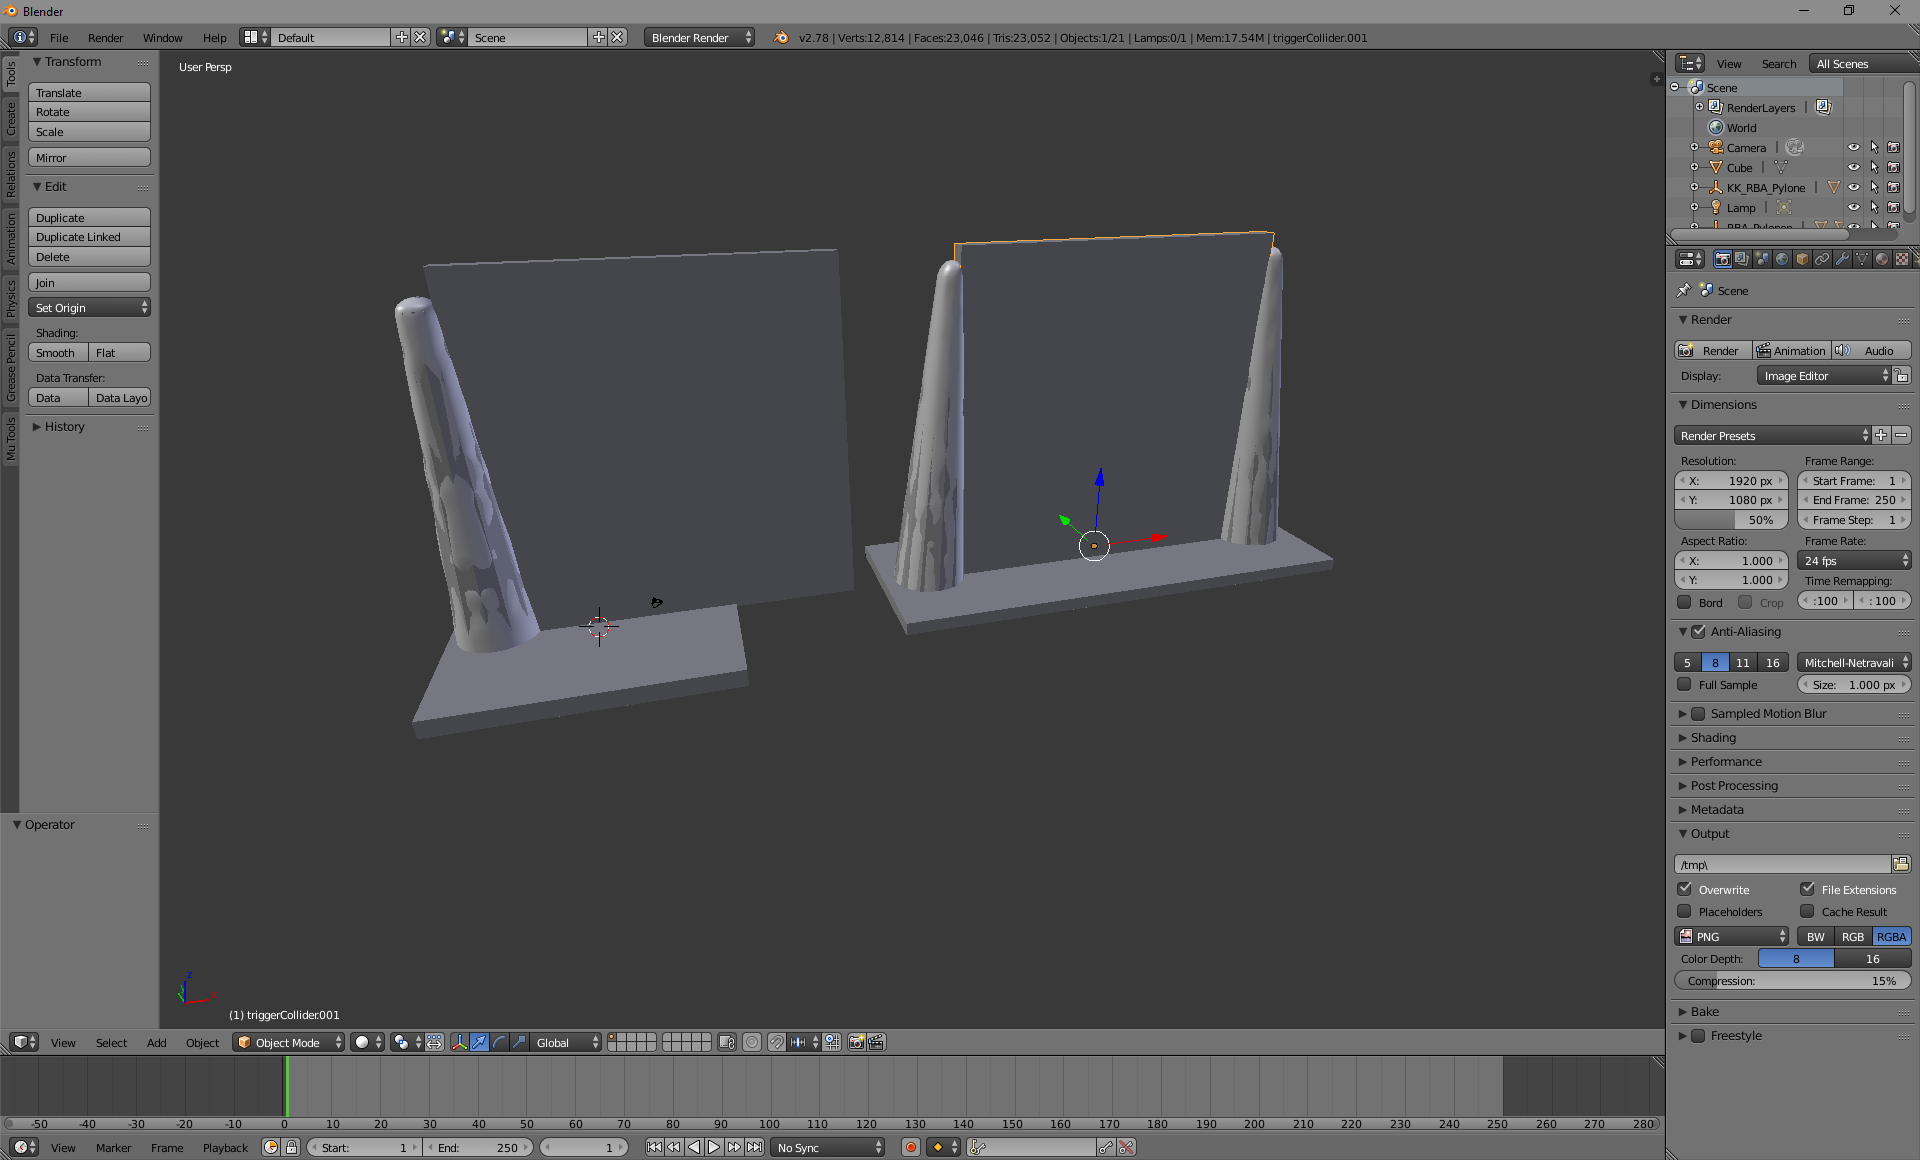Open the Modifiers wrench tab icon
The height and width of the screenshot is (1160, 1920).
1842,259
